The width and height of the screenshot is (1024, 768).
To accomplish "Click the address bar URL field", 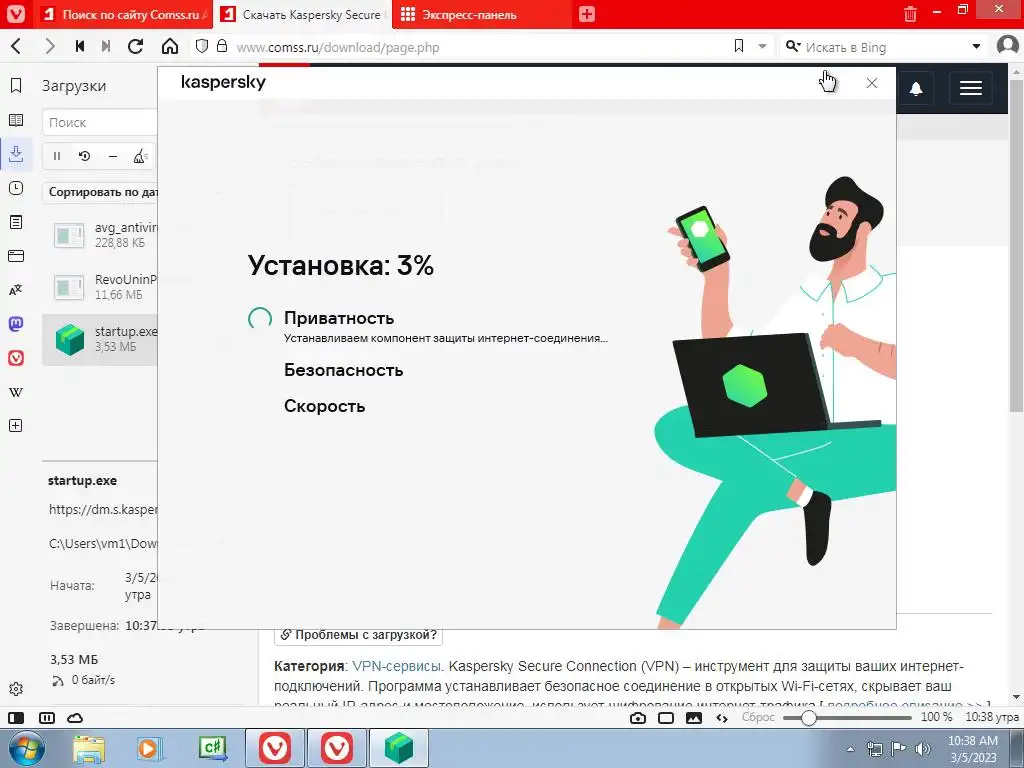I will (x=480, y=47).
